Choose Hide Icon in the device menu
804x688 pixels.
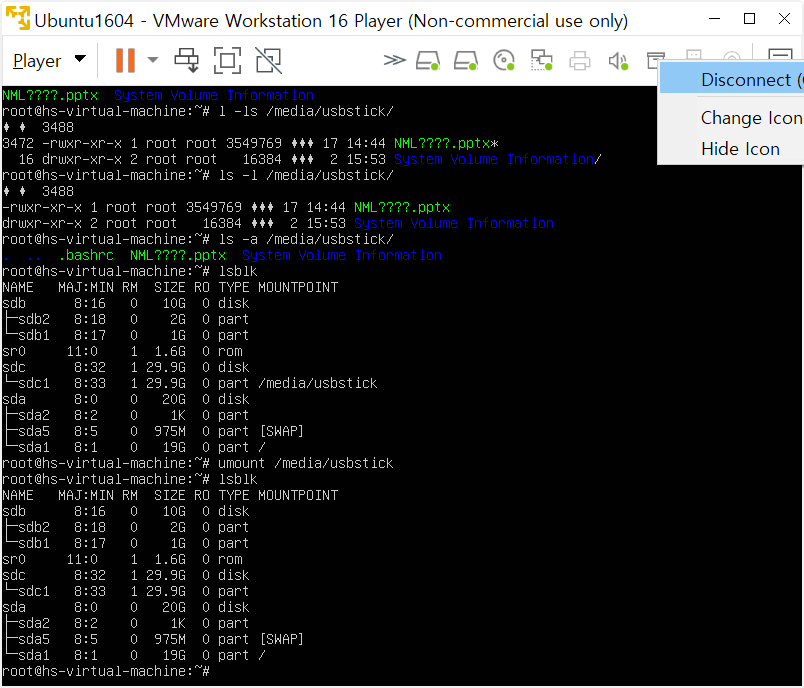pos(731,149)
